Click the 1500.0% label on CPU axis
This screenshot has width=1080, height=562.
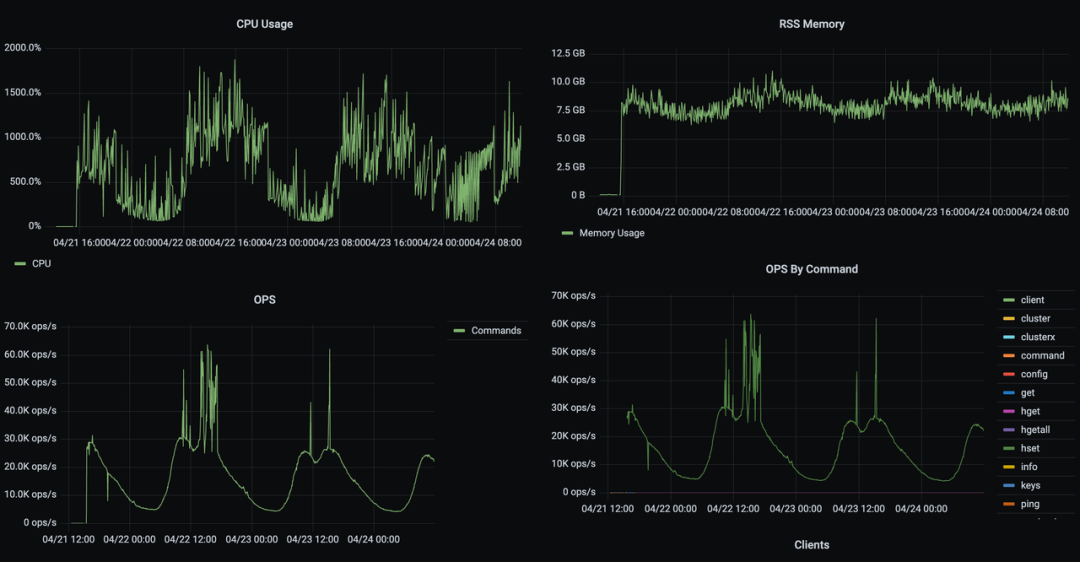tap(23, 93)
